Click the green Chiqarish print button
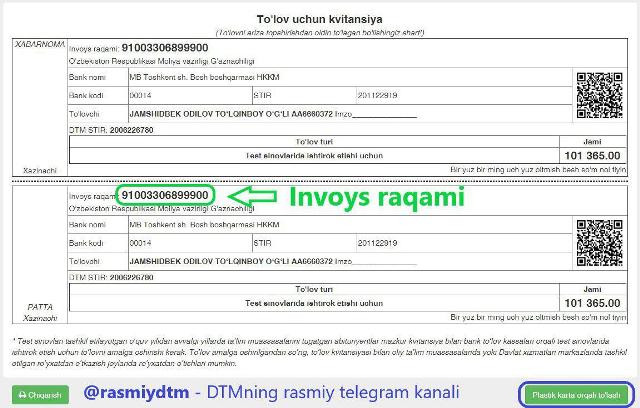The width and height of the screenshot is (640, 408). pyautogui.click(x=40, y=394)
